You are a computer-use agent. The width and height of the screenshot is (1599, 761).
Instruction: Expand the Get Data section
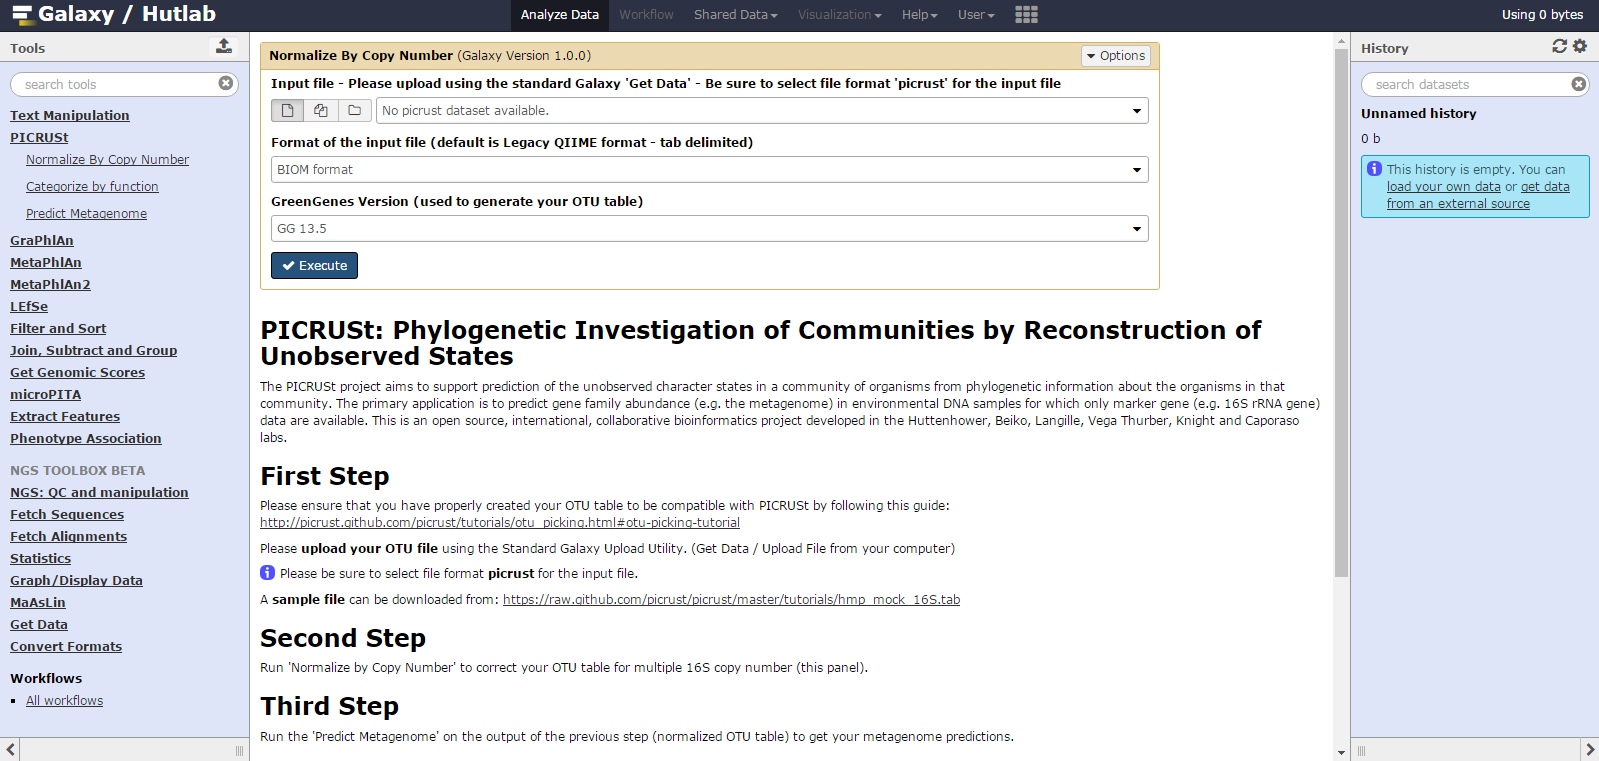coord(39,624)
